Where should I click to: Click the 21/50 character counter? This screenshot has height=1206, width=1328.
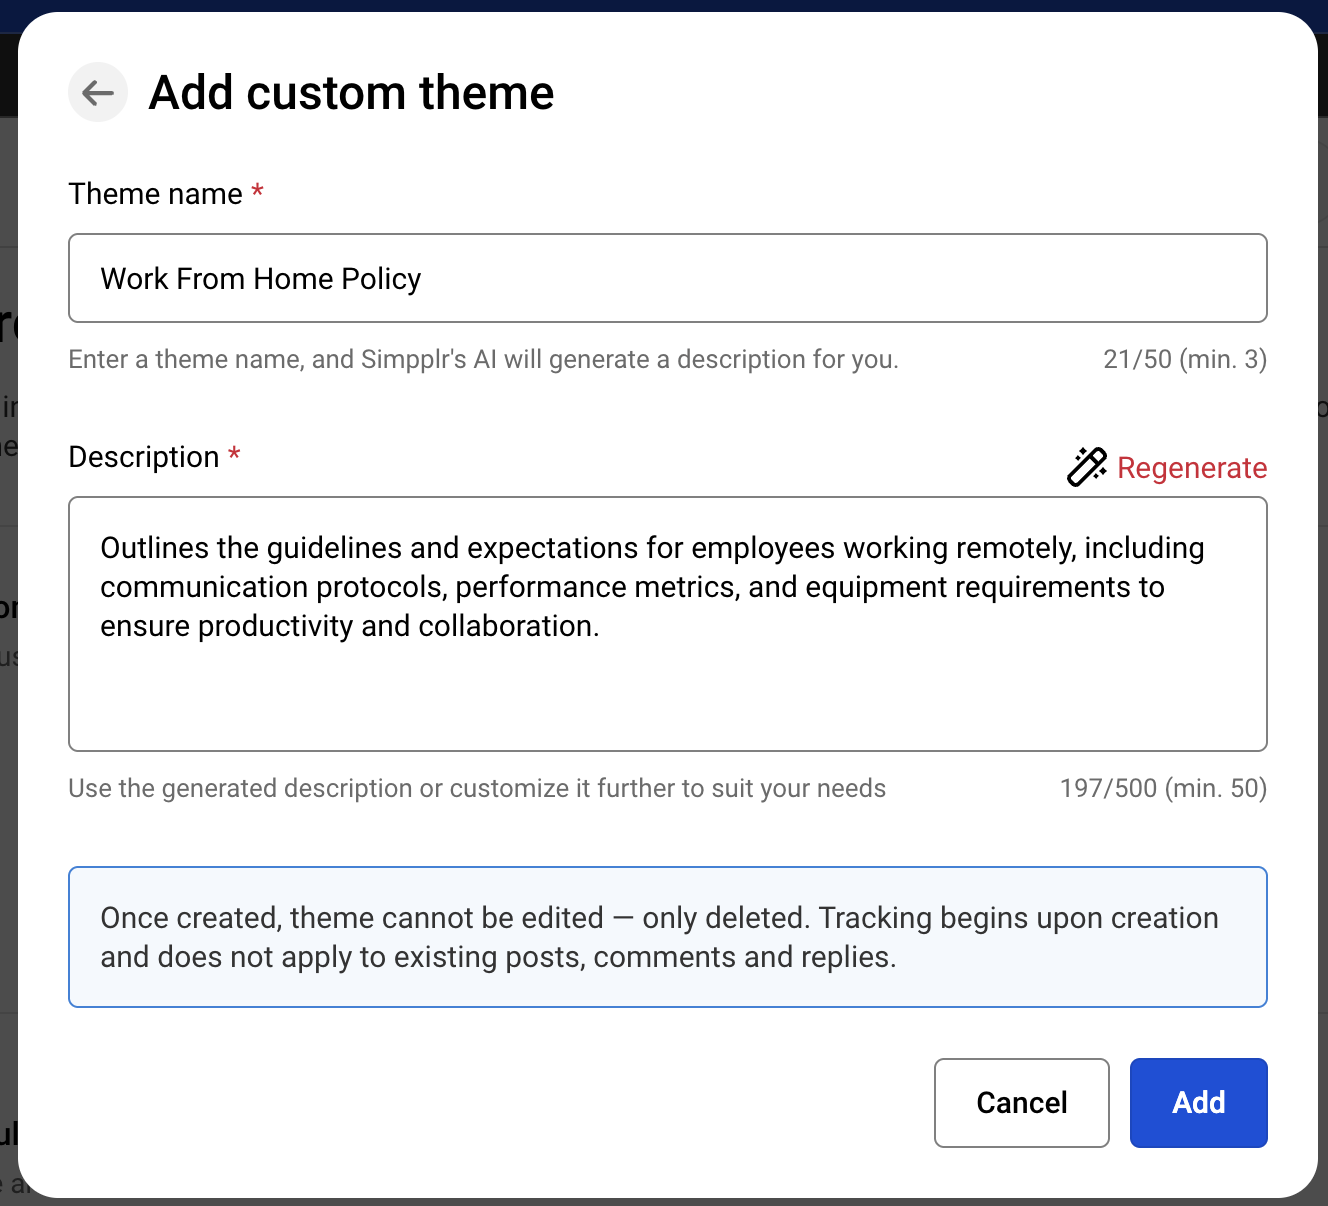tap(1184, 359)
